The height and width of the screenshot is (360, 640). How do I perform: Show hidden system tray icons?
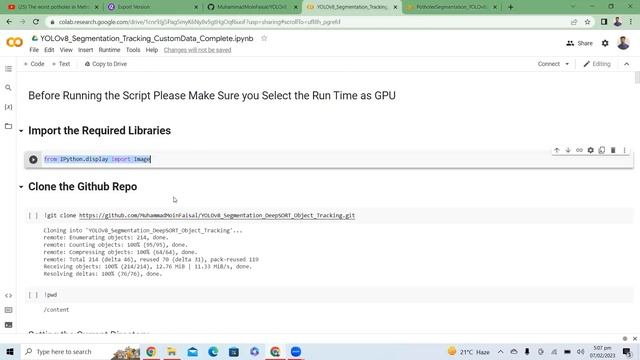pos(500,351)
